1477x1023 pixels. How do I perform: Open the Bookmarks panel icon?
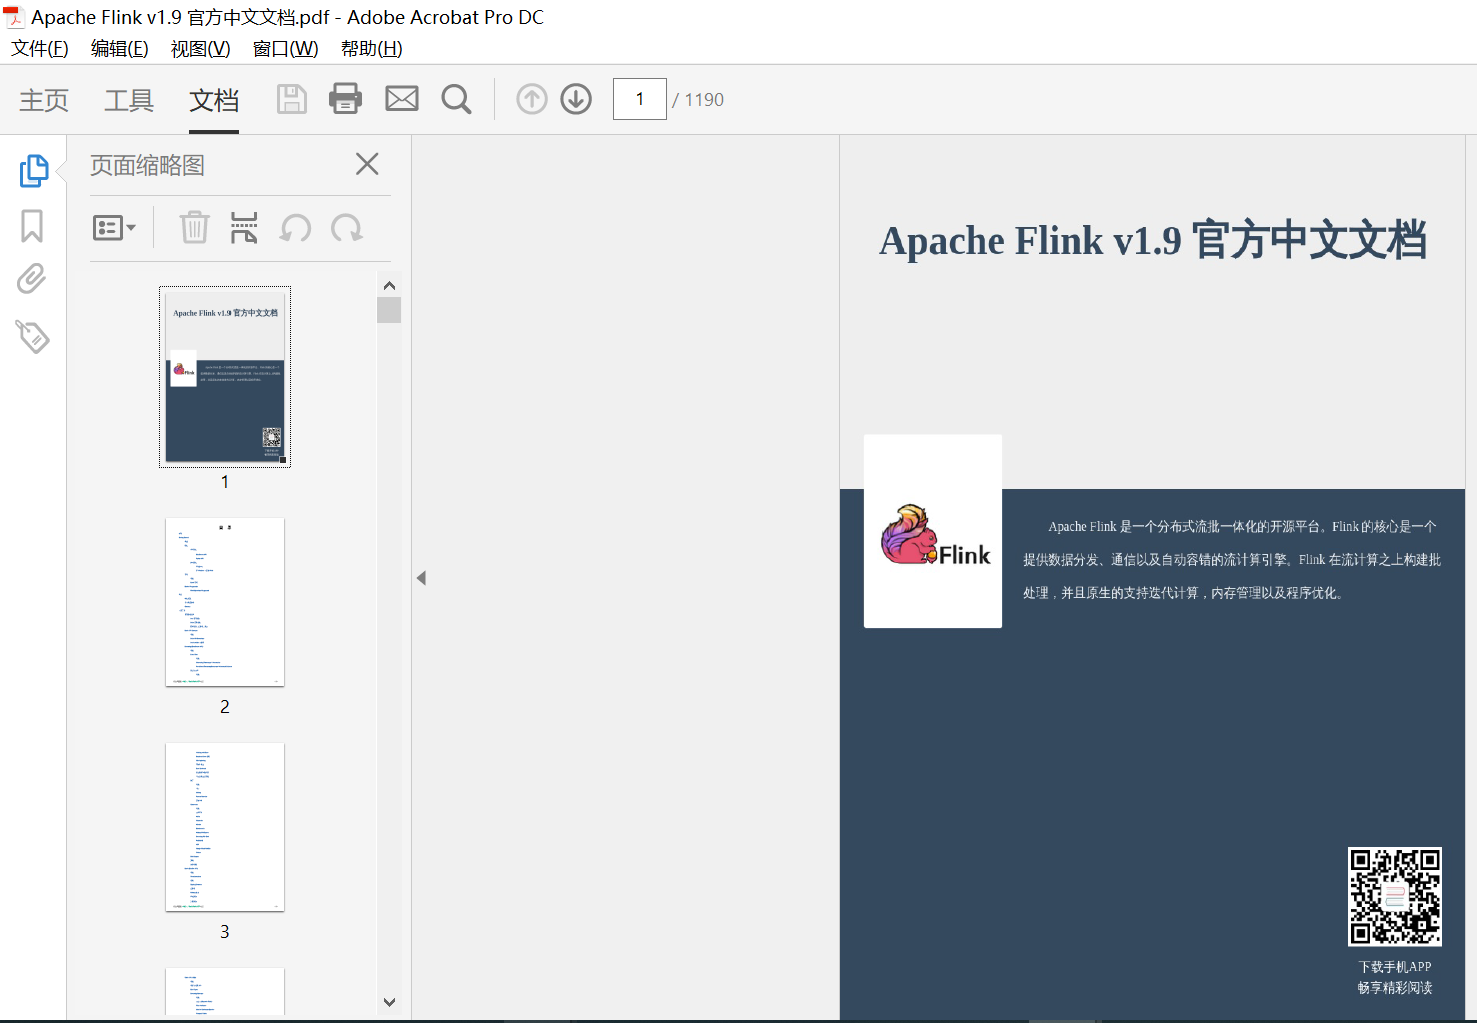pyautogui.click(x=32, y=226)
